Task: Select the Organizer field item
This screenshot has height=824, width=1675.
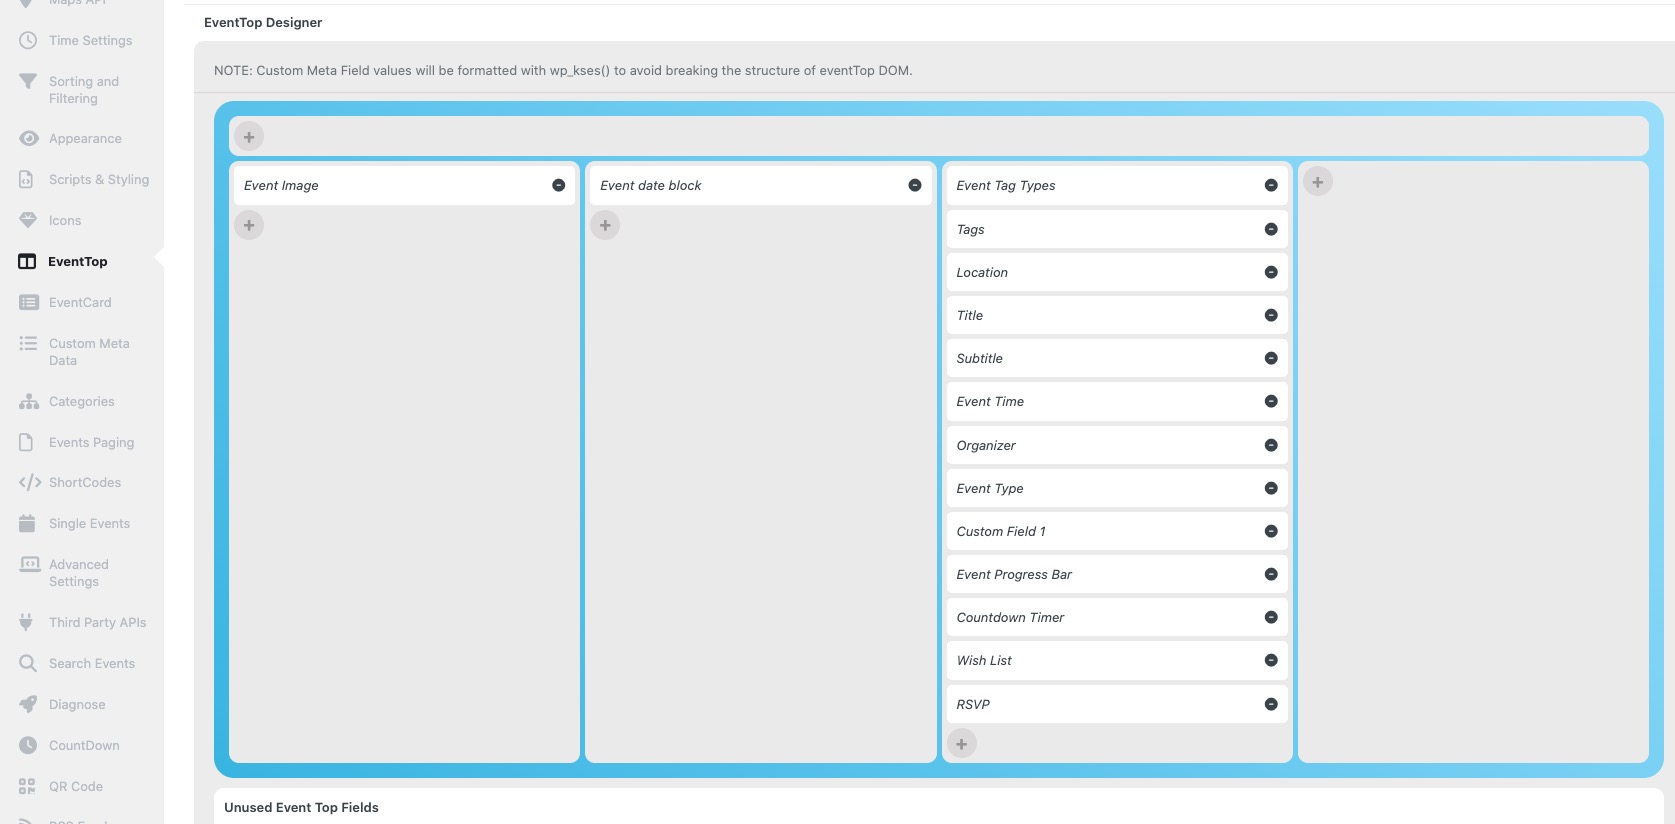Action: (x=1116, y=445)
